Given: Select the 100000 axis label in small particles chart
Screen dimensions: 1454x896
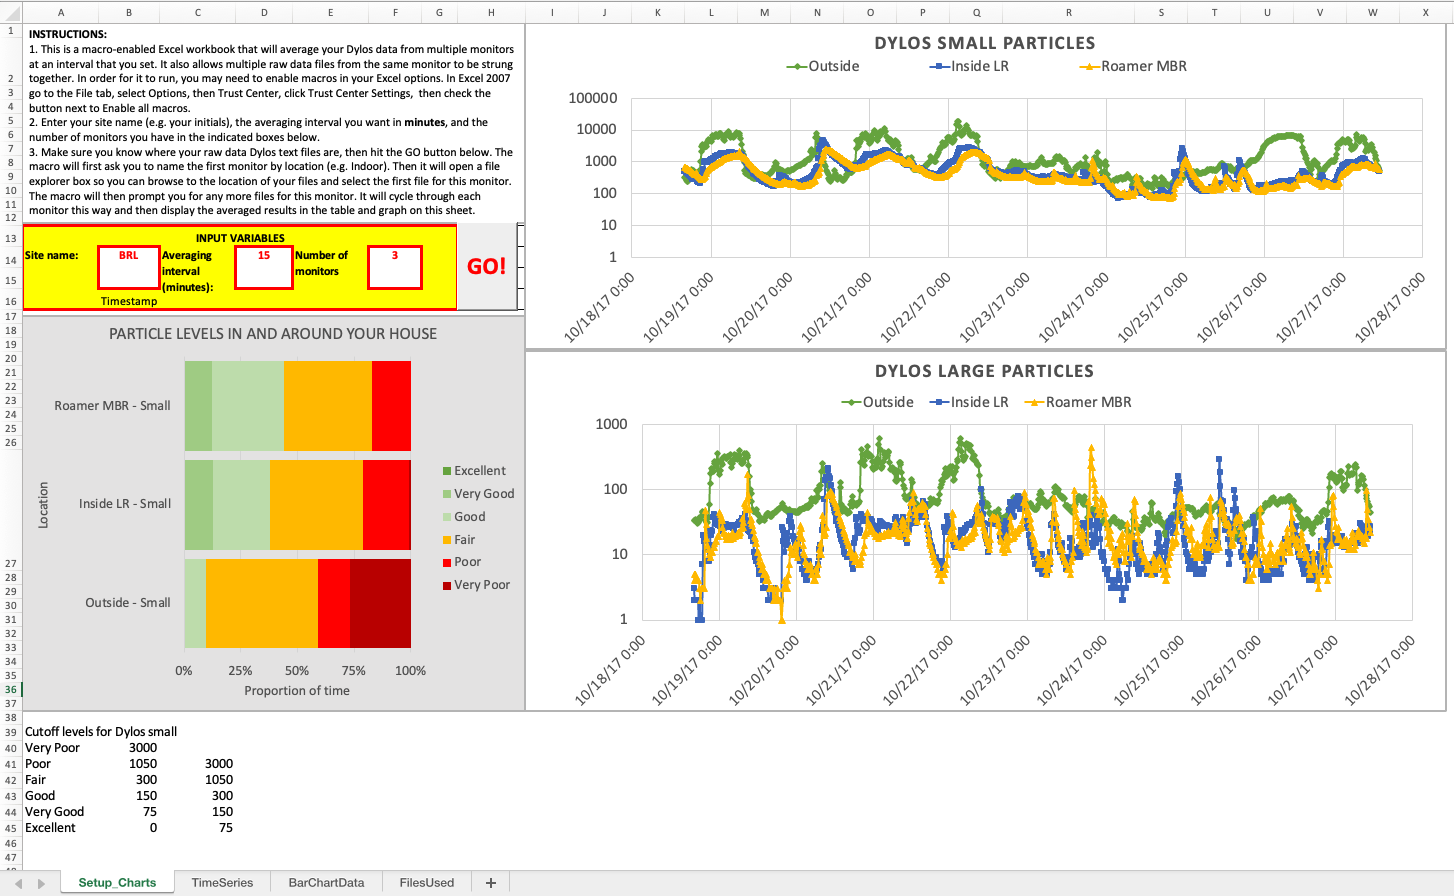Looking at the screenshot, I should pyautogui.click(x=593, y=98).
